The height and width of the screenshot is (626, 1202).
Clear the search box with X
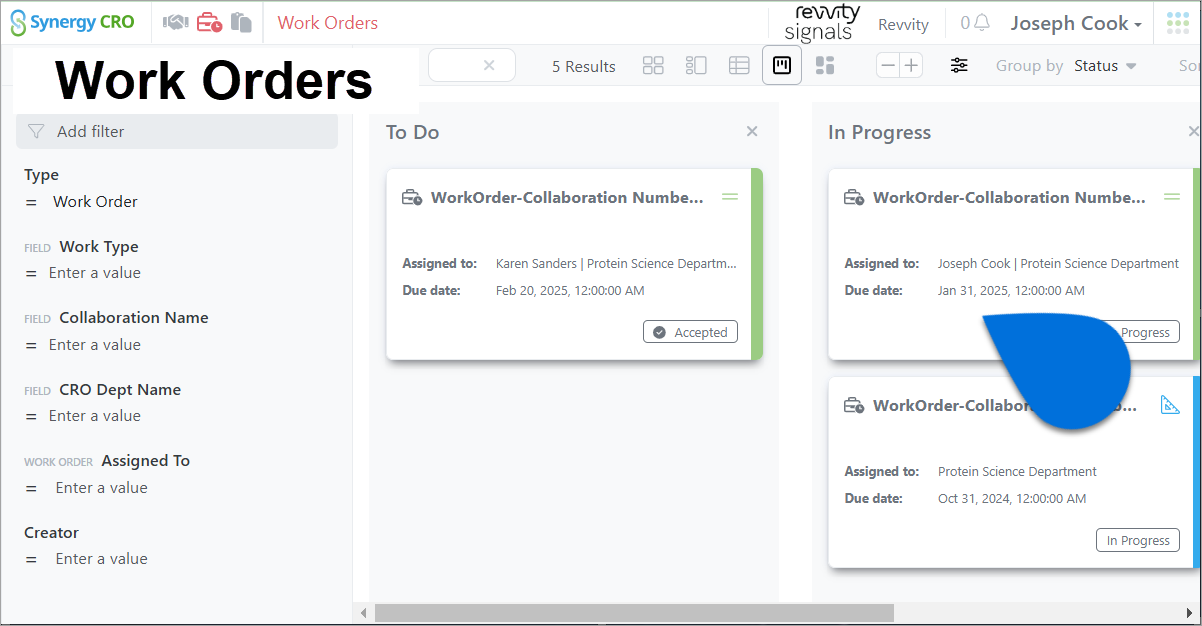coord(489,65)
